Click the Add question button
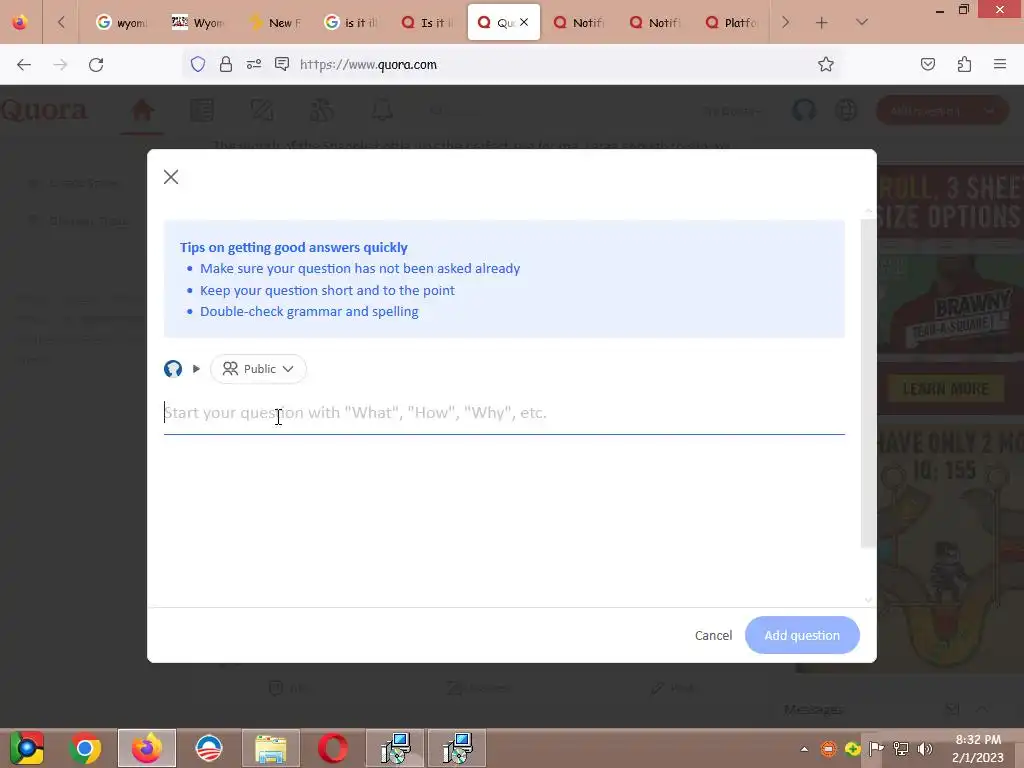This screenshot has height=768, width=1024. pos(802,635)
